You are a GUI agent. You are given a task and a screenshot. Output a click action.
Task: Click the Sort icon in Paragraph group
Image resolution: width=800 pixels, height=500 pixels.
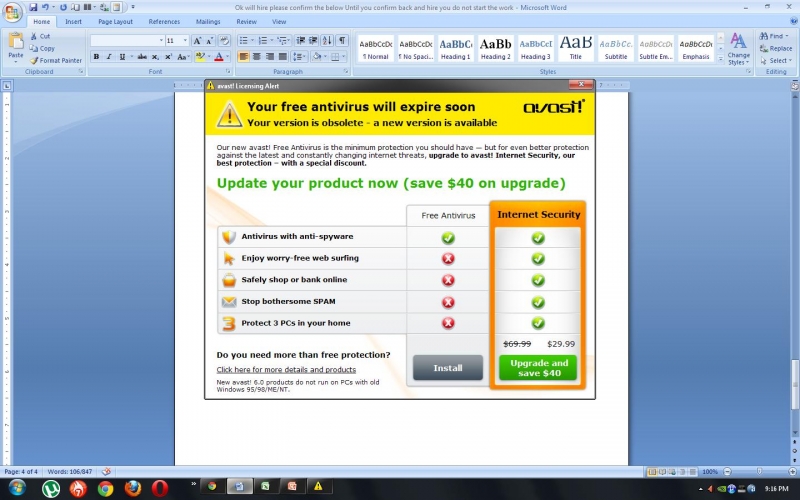(327, 41)
